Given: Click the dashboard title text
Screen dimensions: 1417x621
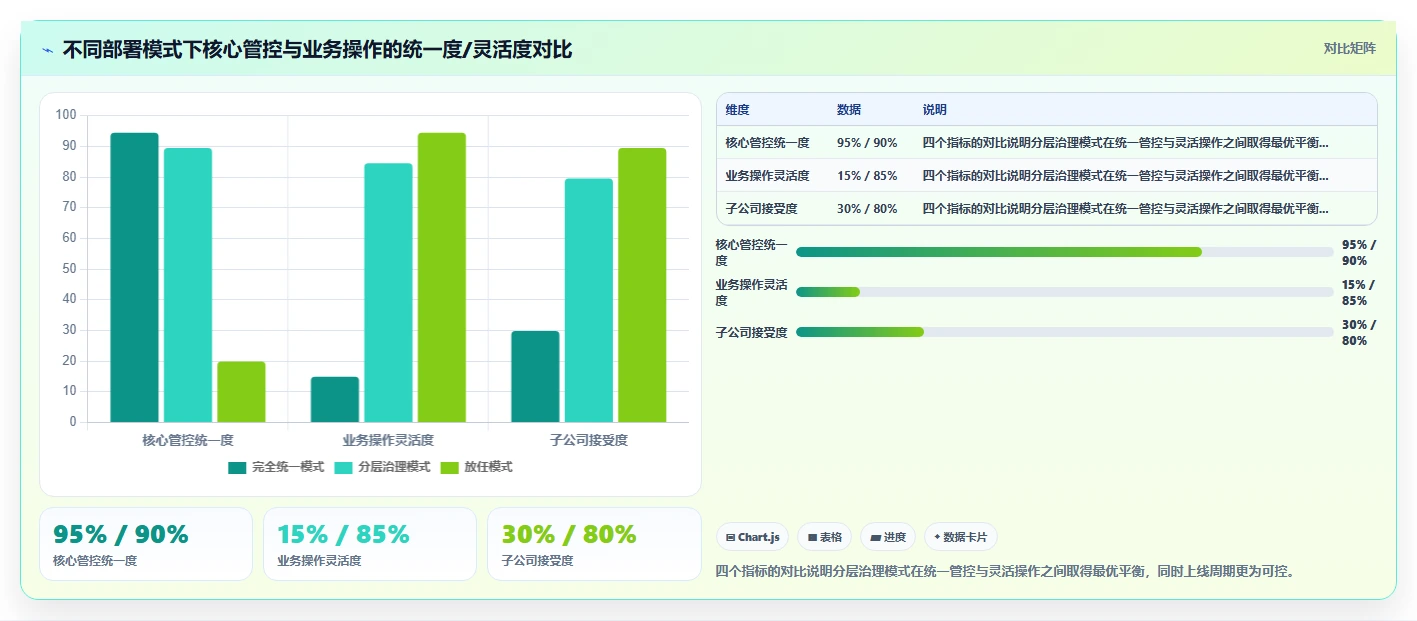Looking at the screenshot, I should coord(317,49).
